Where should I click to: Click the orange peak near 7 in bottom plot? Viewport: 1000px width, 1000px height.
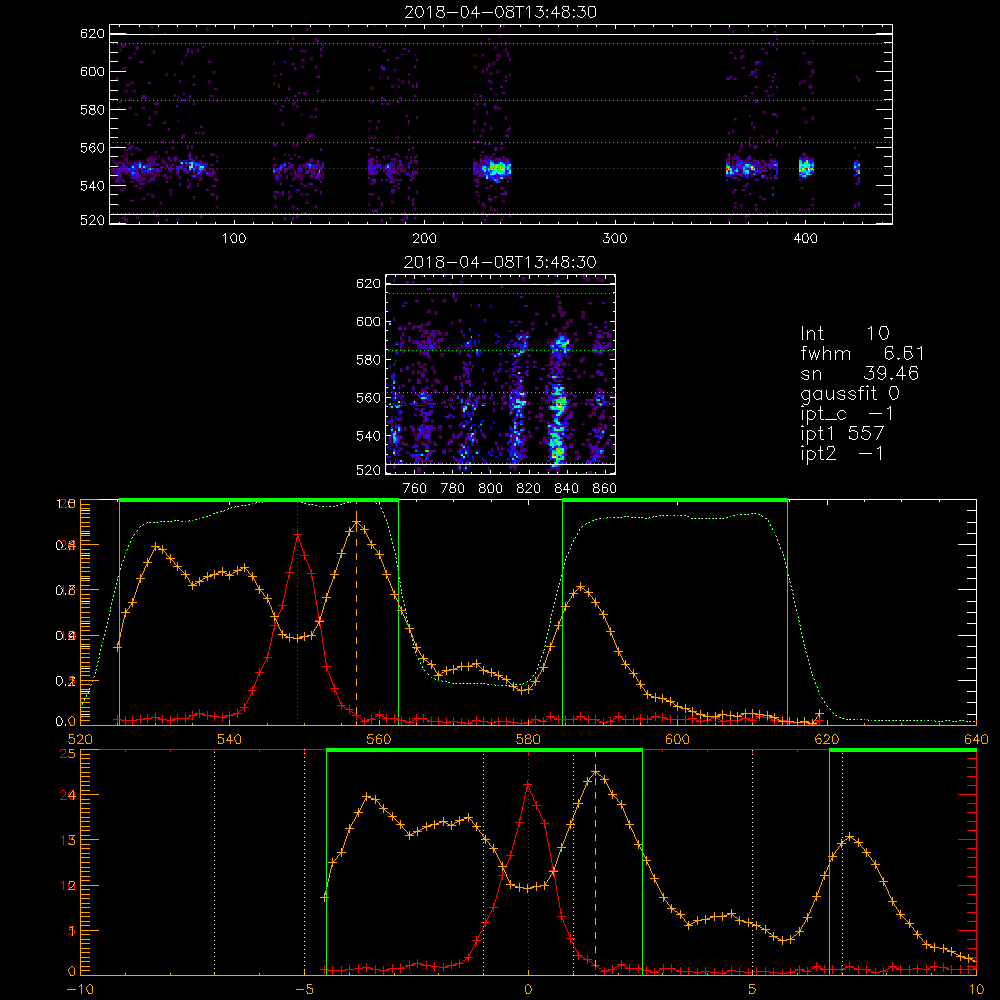850,835
